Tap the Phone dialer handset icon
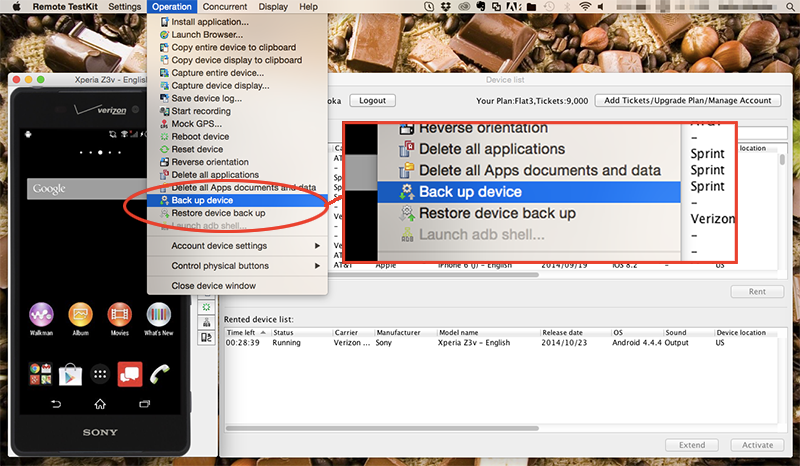This screenshot has width=800, height=466. 160,374
